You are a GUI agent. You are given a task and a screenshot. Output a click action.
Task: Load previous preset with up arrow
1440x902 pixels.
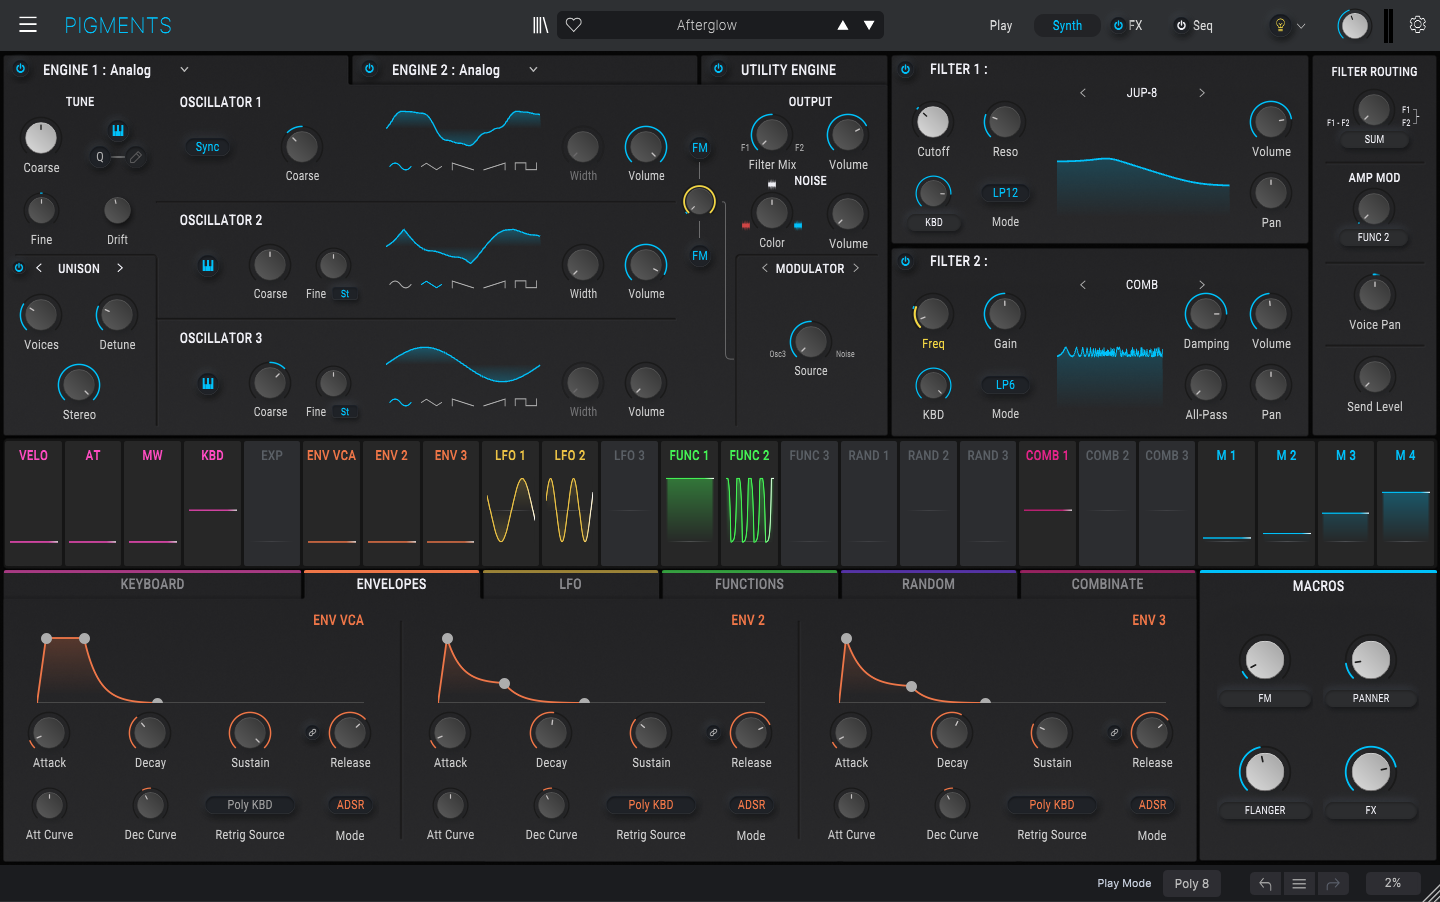[843, 25]
